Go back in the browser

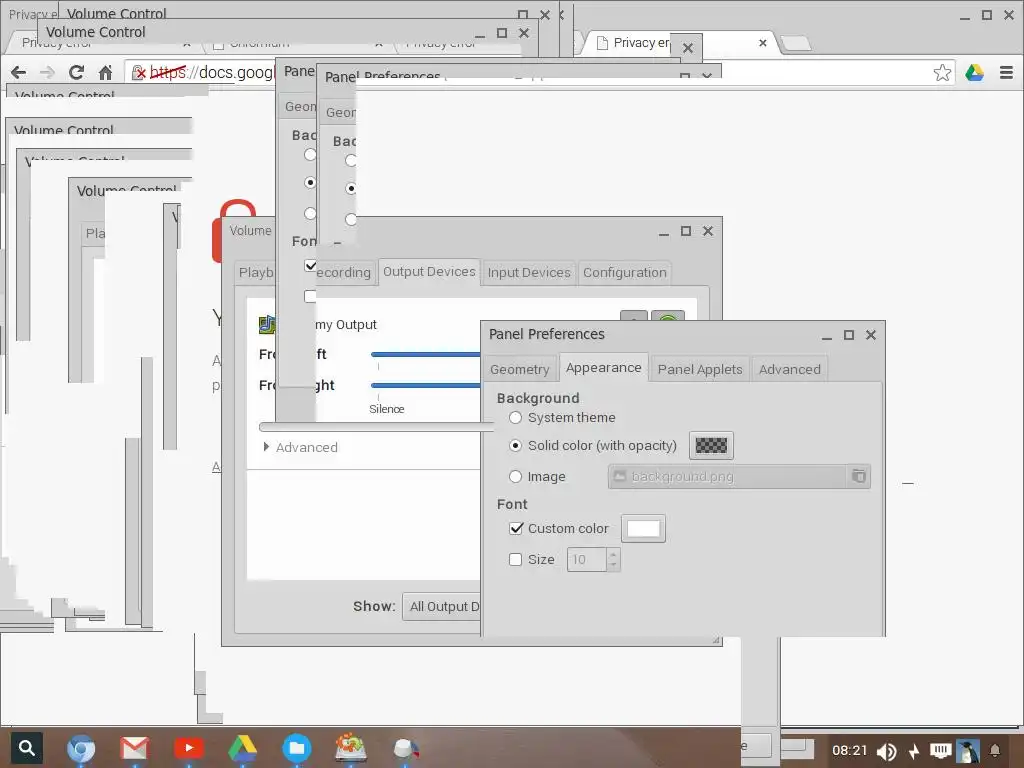18,72
